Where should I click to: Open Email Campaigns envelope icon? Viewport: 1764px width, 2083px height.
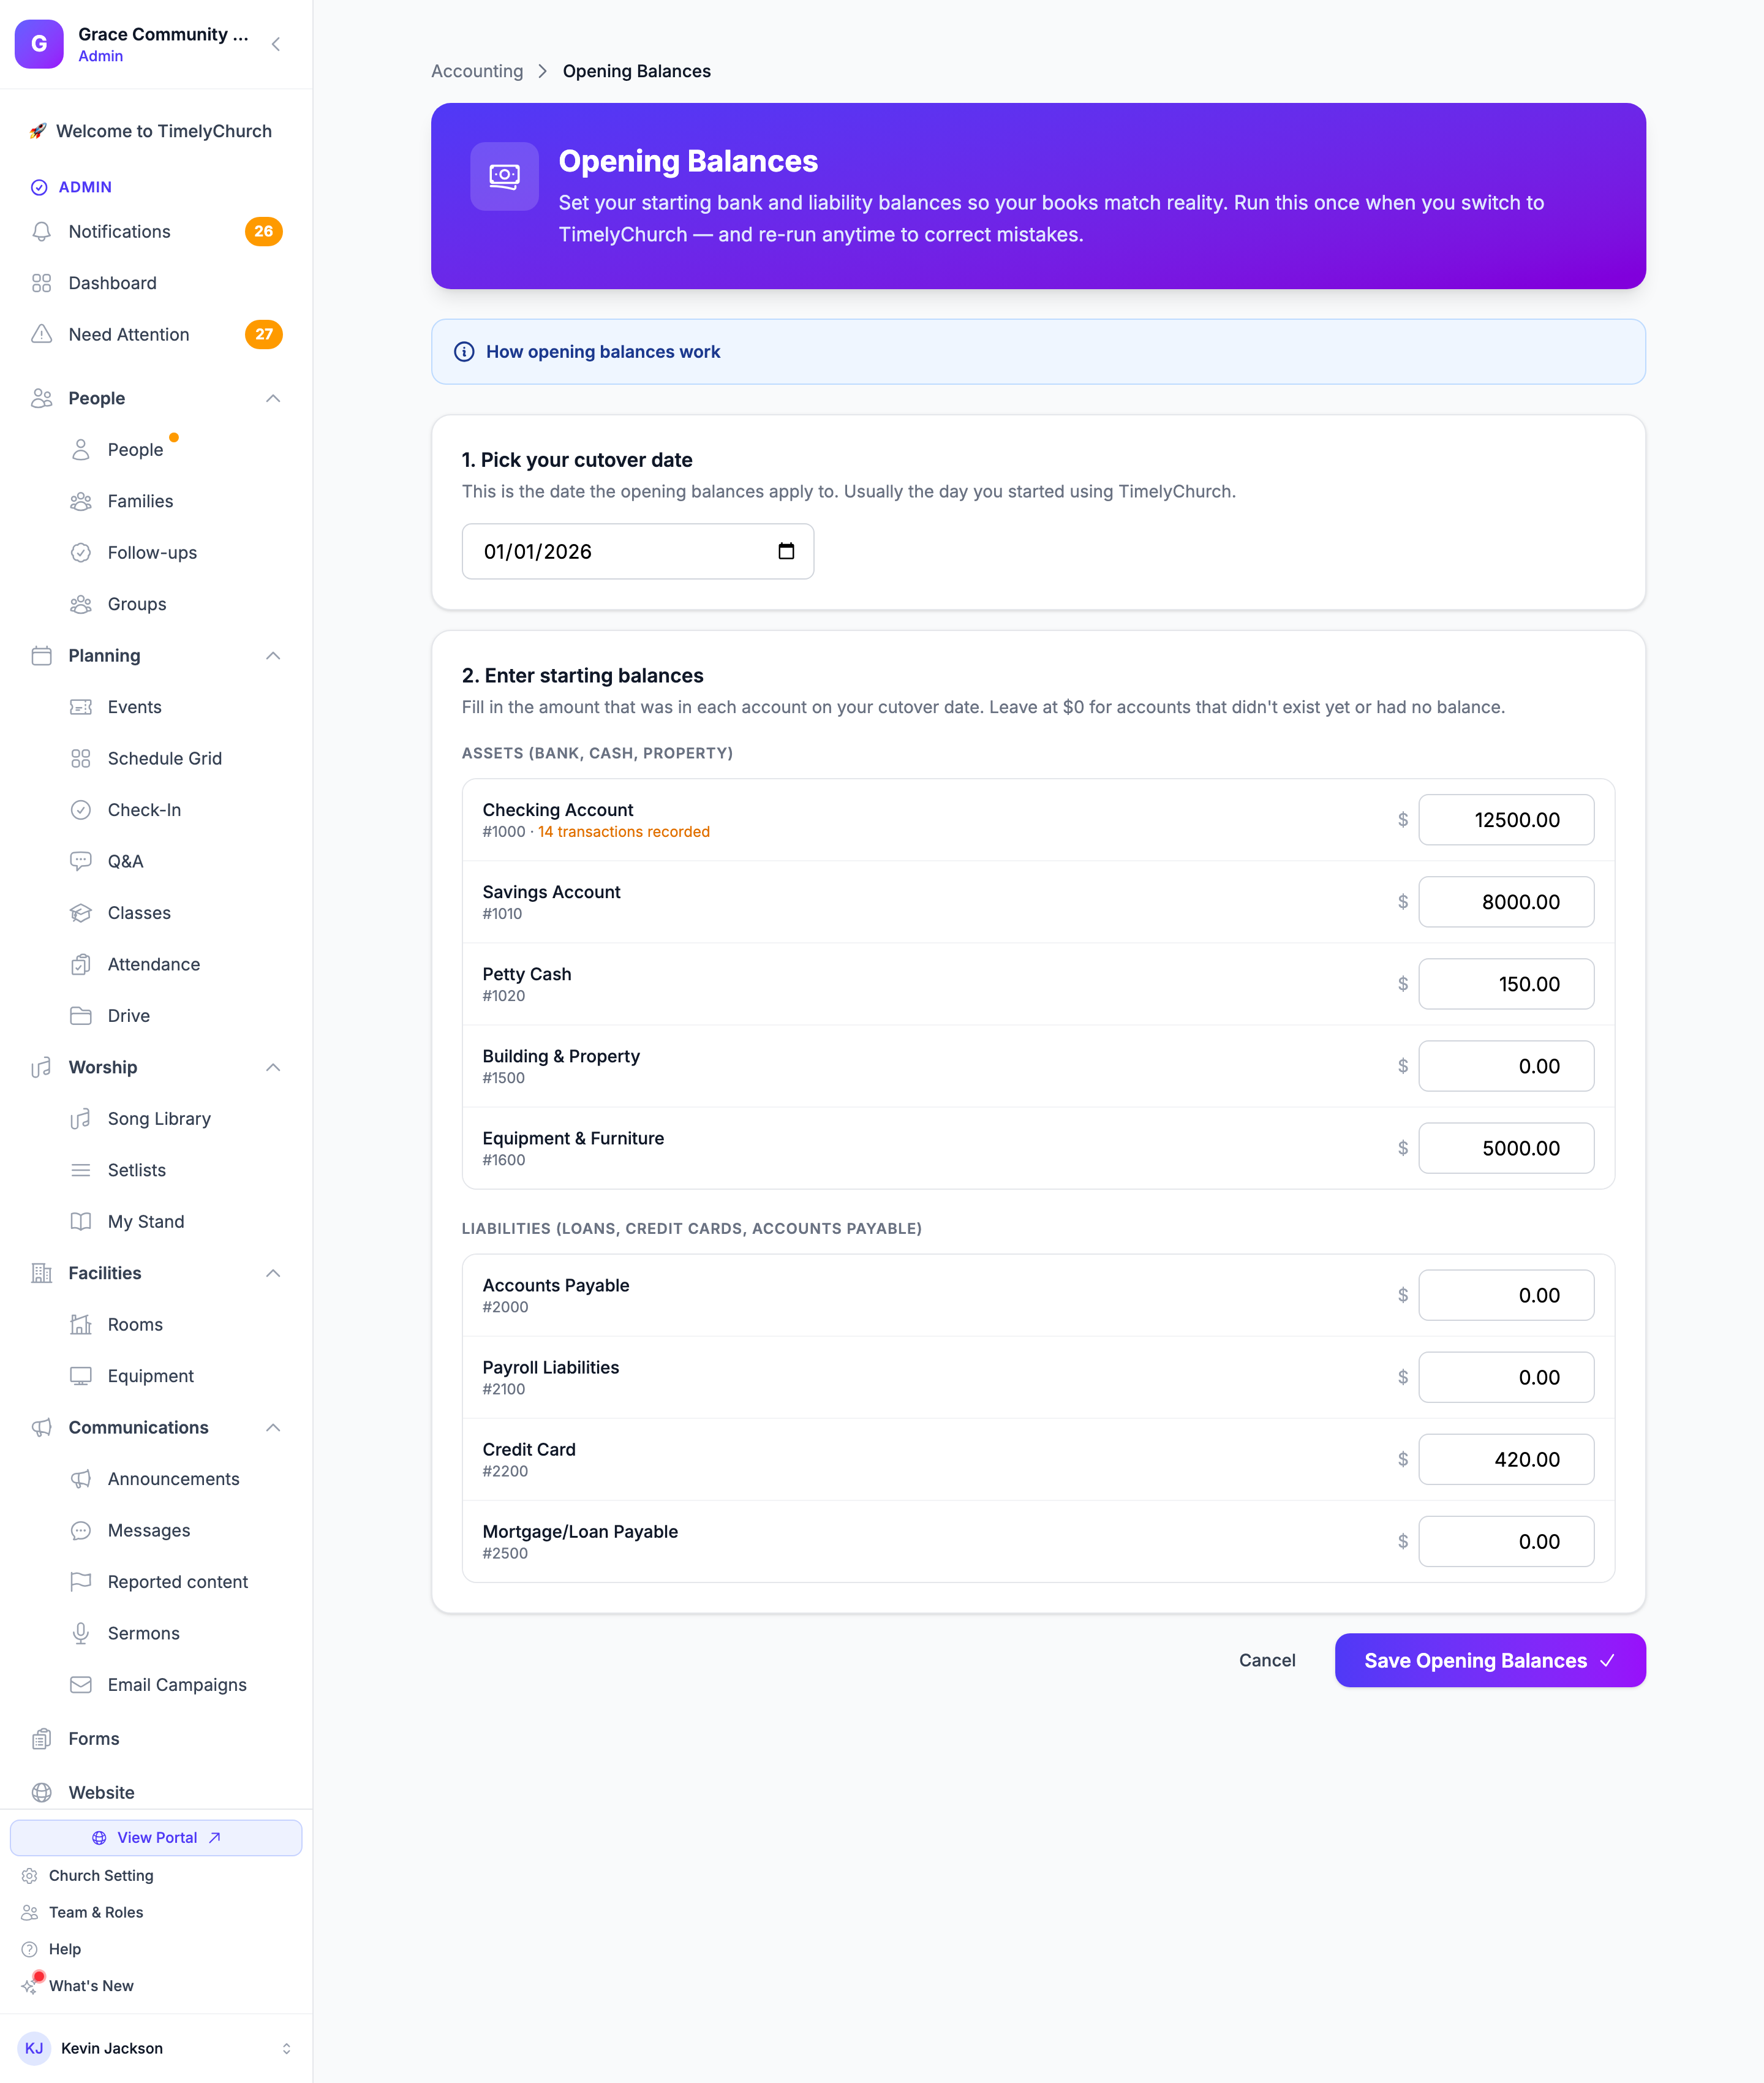pyautogui.click(x=81, y=1685)
